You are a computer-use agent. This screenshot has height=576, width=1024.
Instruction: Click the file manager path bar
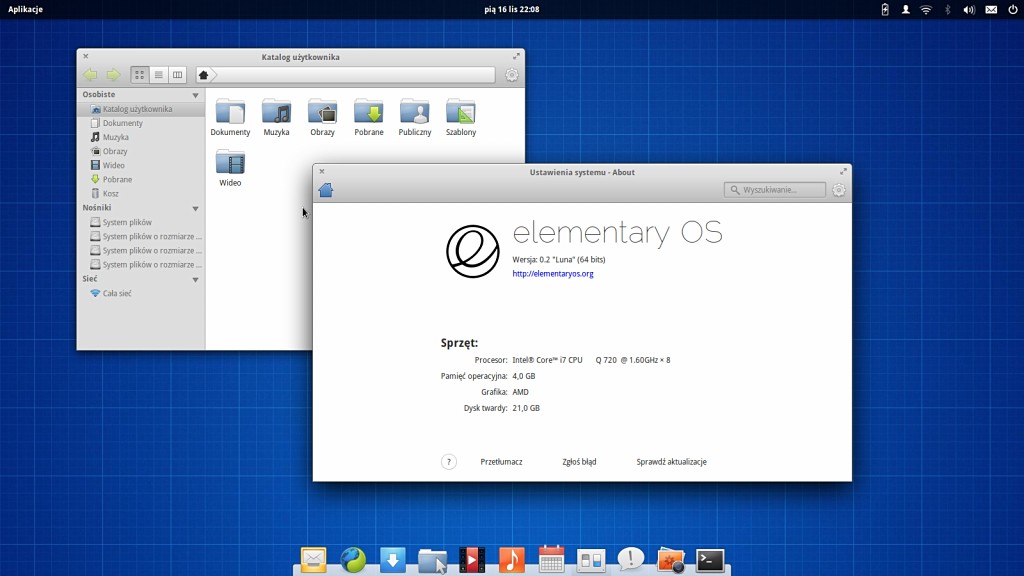coord(345,75)
